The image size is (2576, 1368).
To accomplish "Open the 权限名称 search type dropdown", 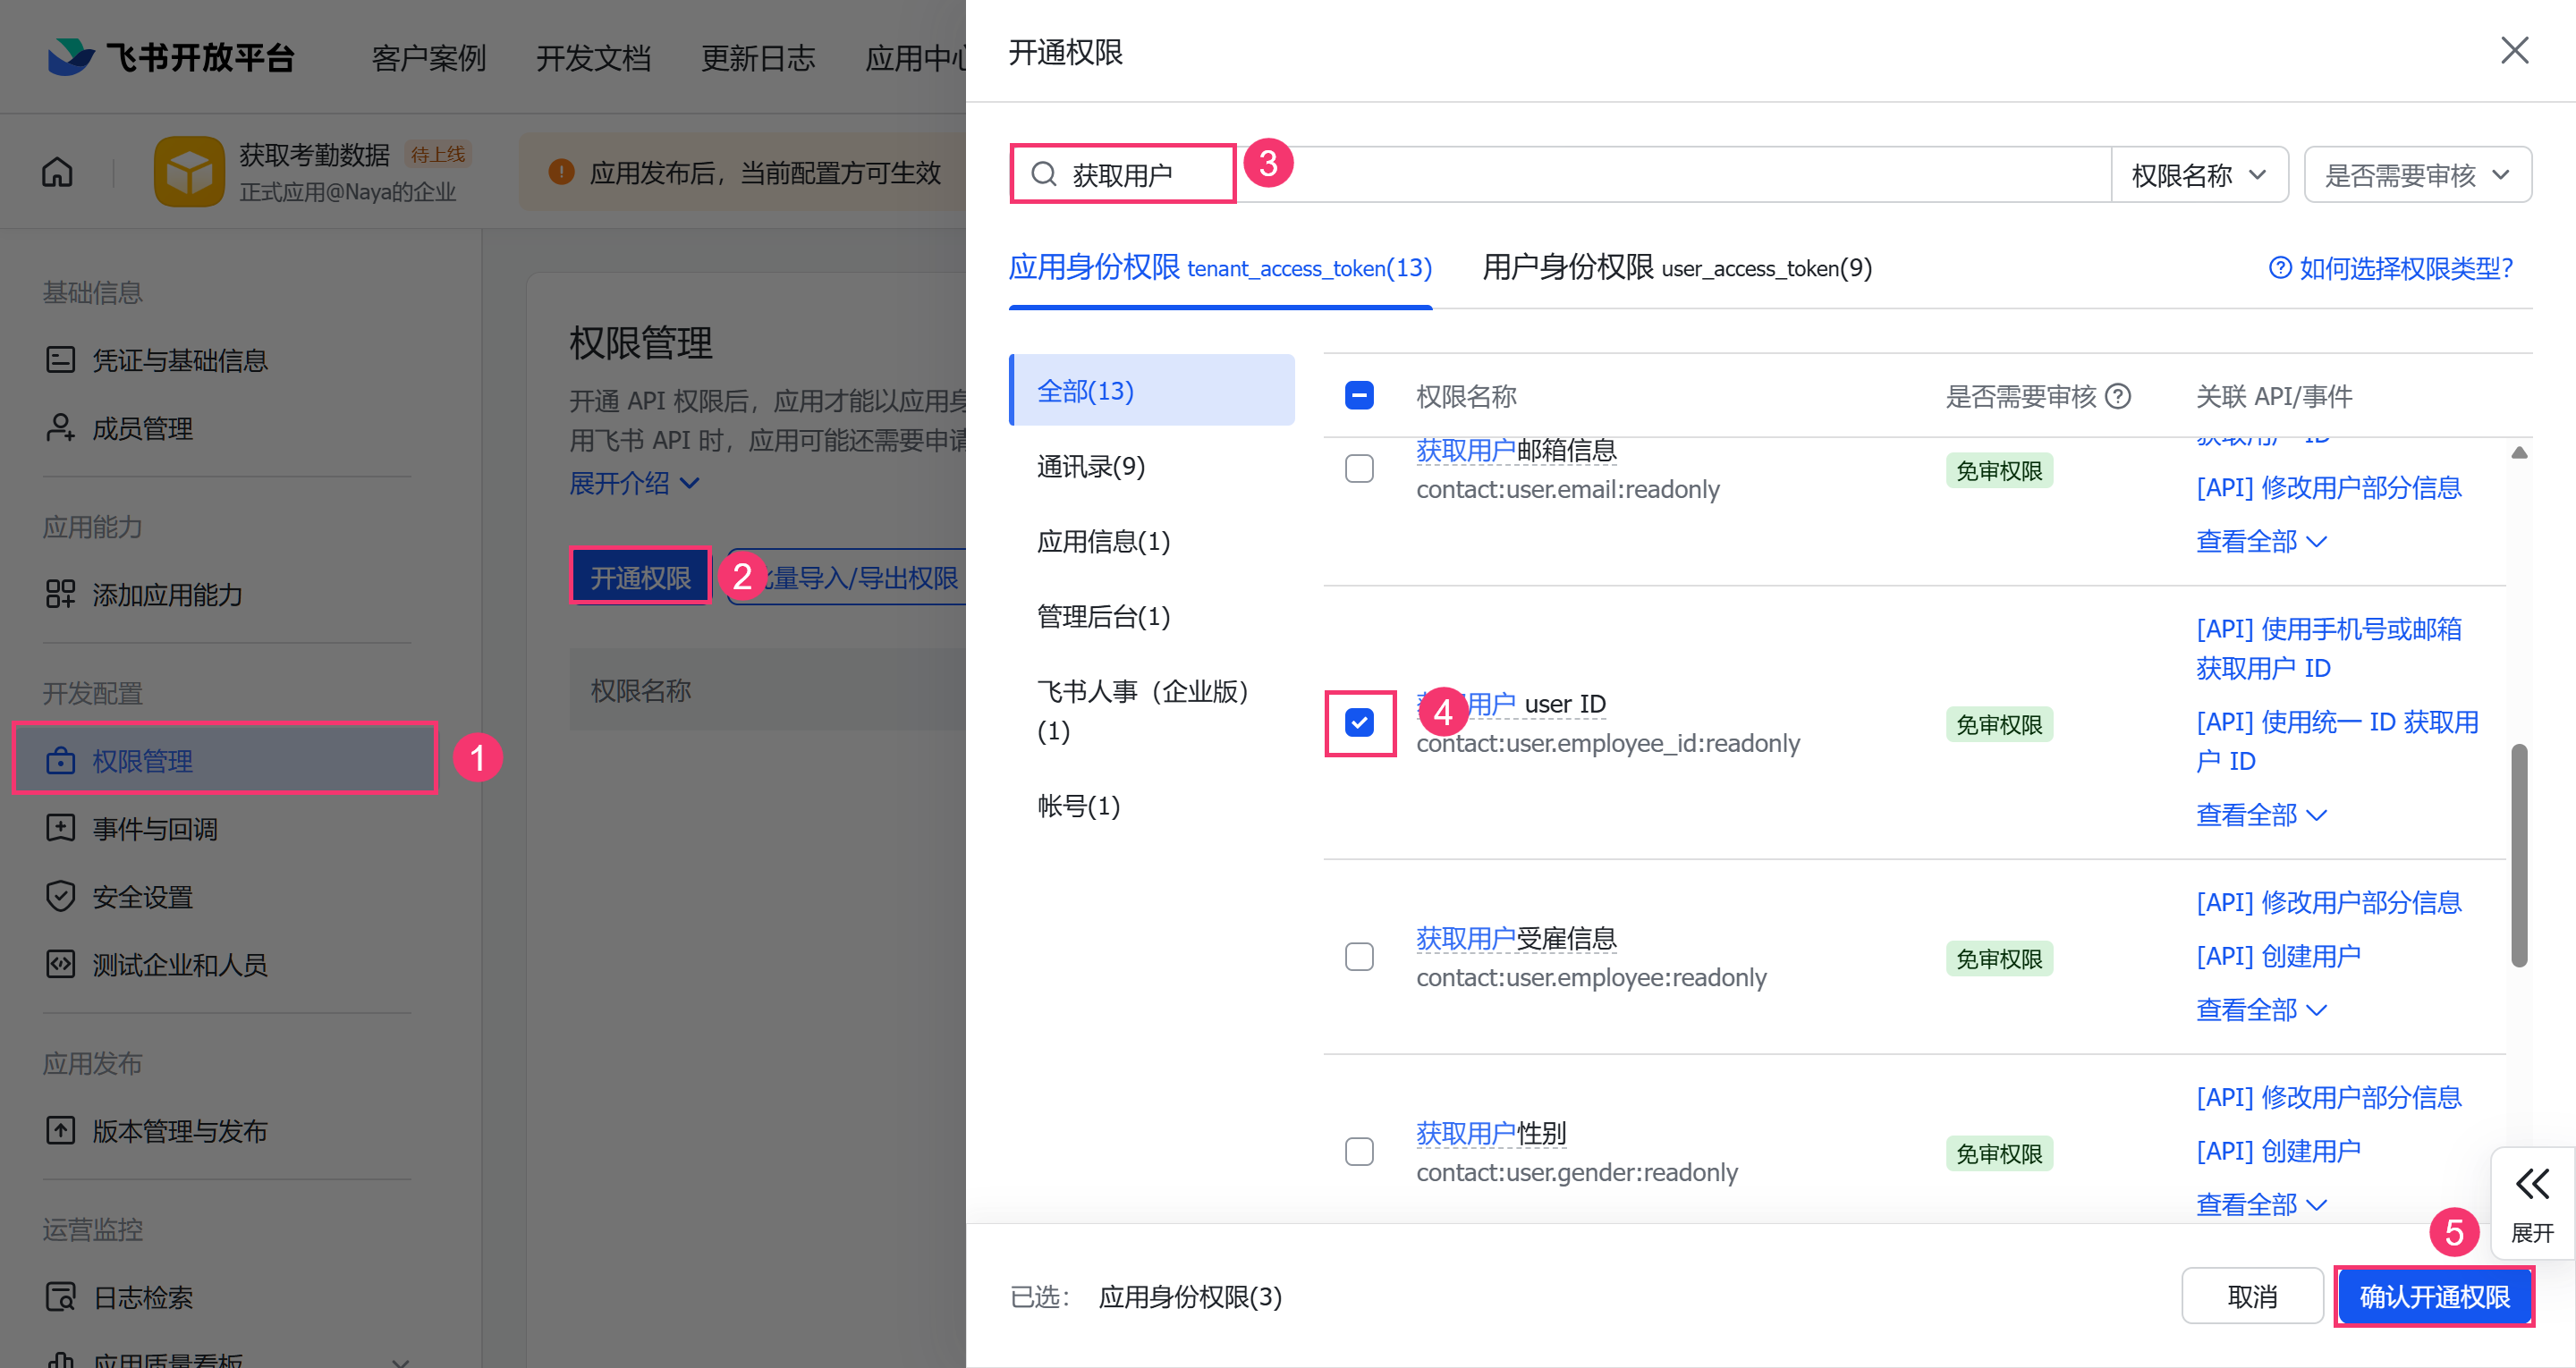I will coord(2198,175).
